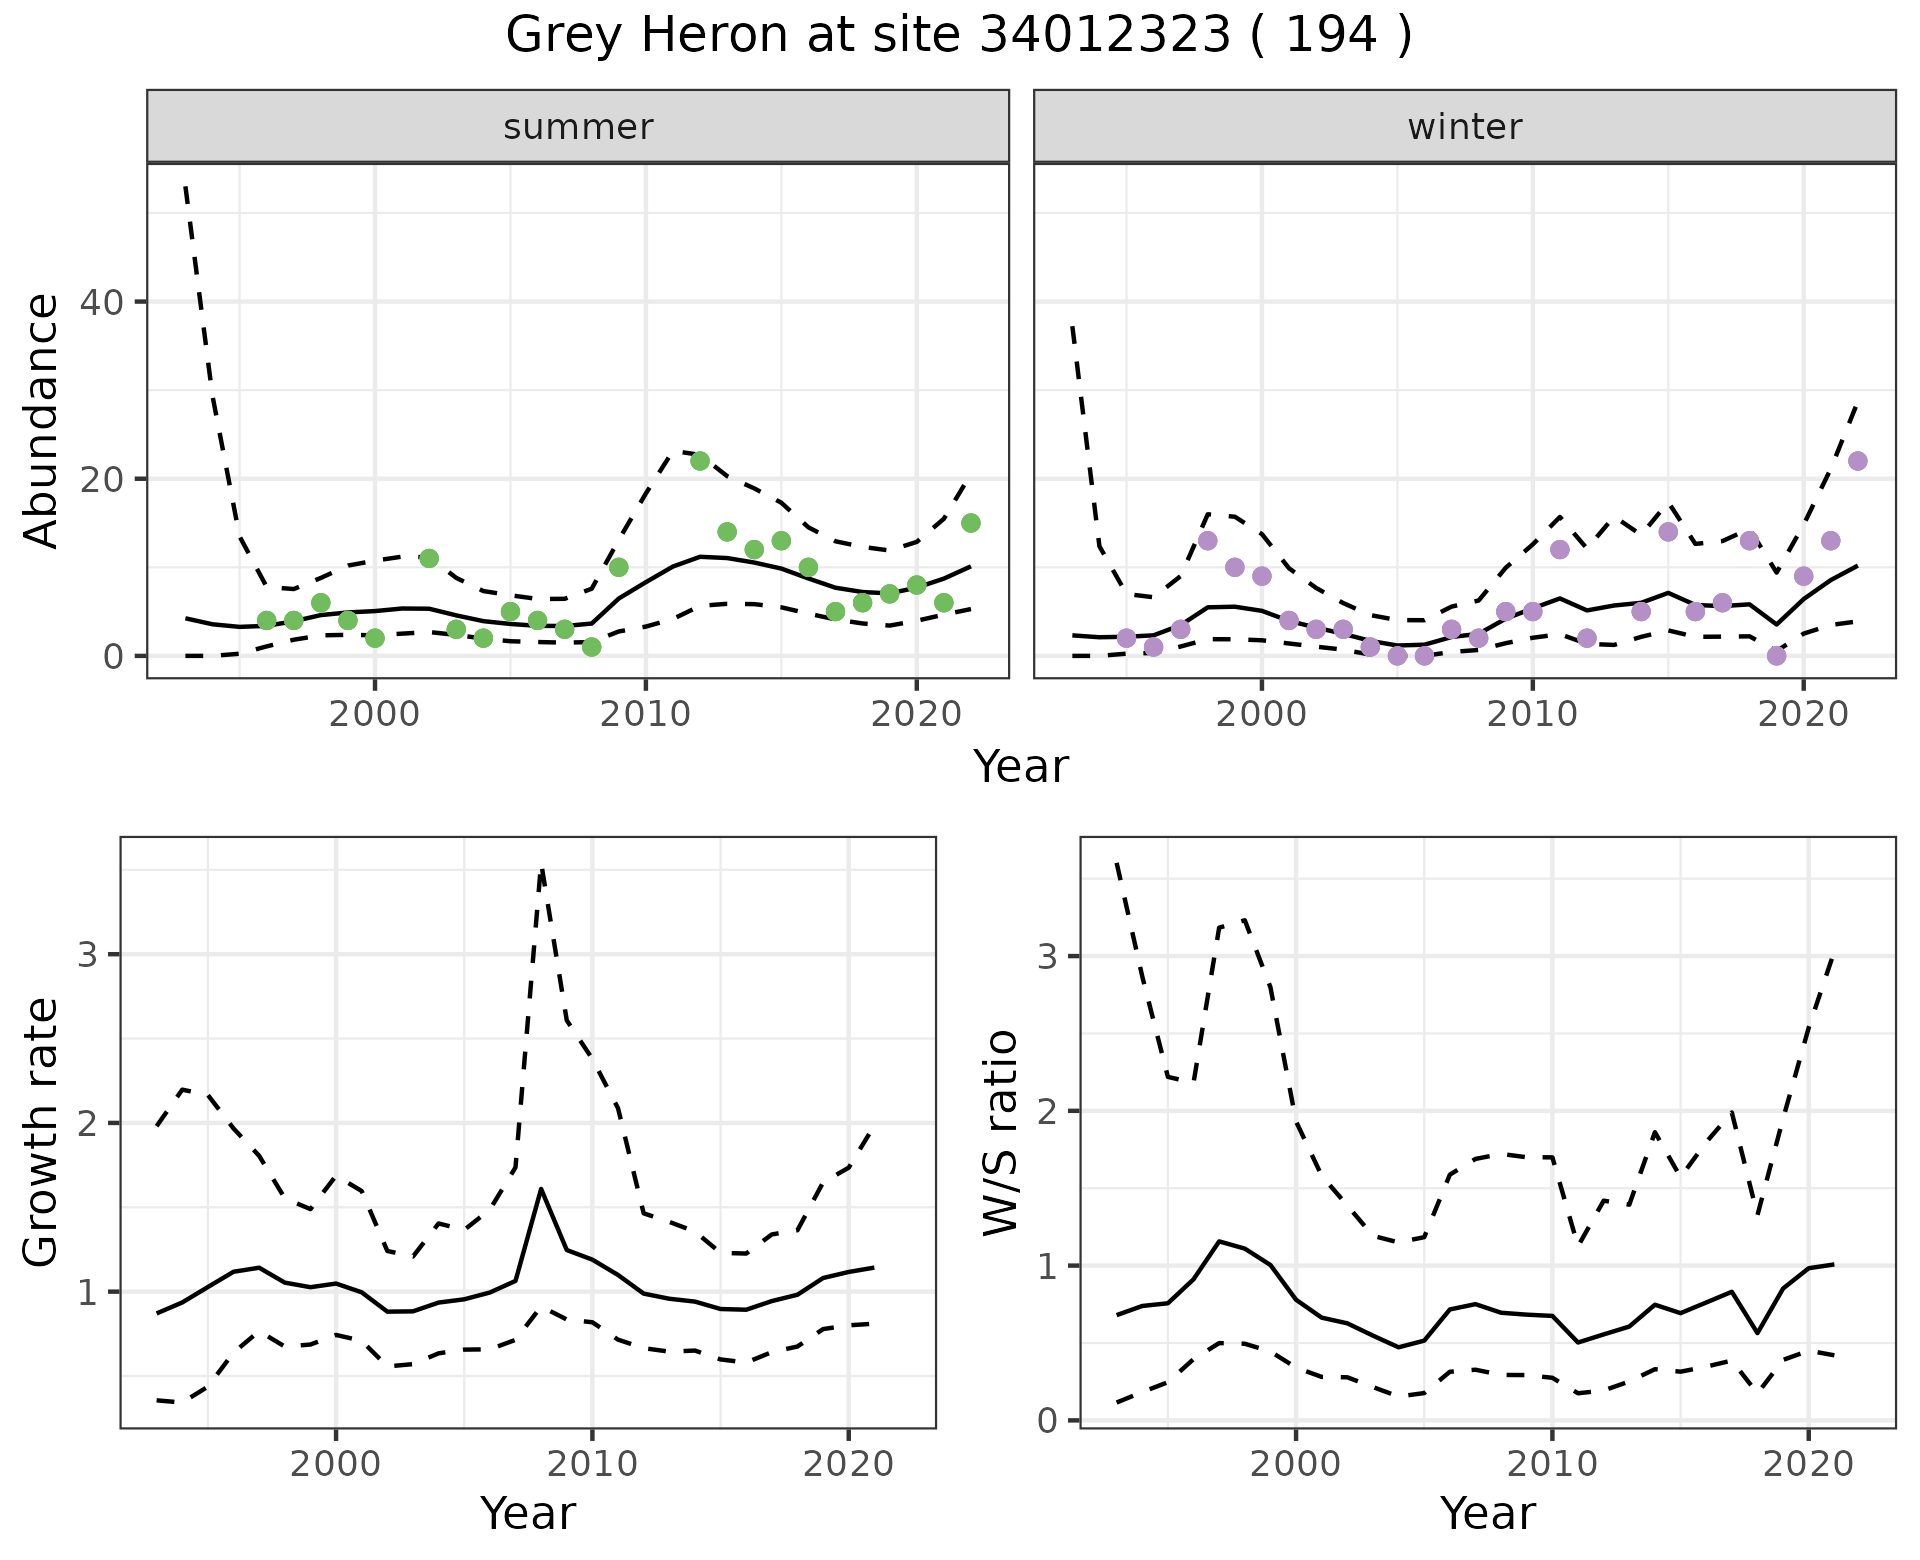Click the W/S ratio y-axis label
This screenshot has height=1560, width=1920.
1001,1133
